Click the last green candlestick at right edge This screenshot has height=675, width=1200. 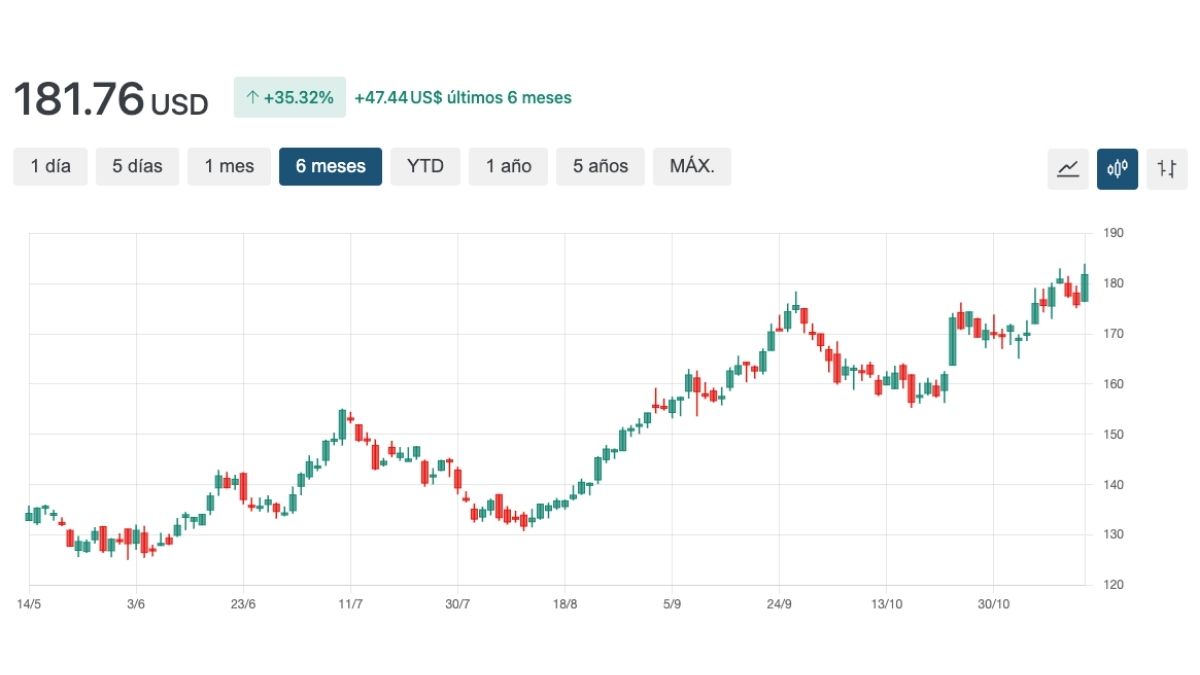[x=1084, y=287]
